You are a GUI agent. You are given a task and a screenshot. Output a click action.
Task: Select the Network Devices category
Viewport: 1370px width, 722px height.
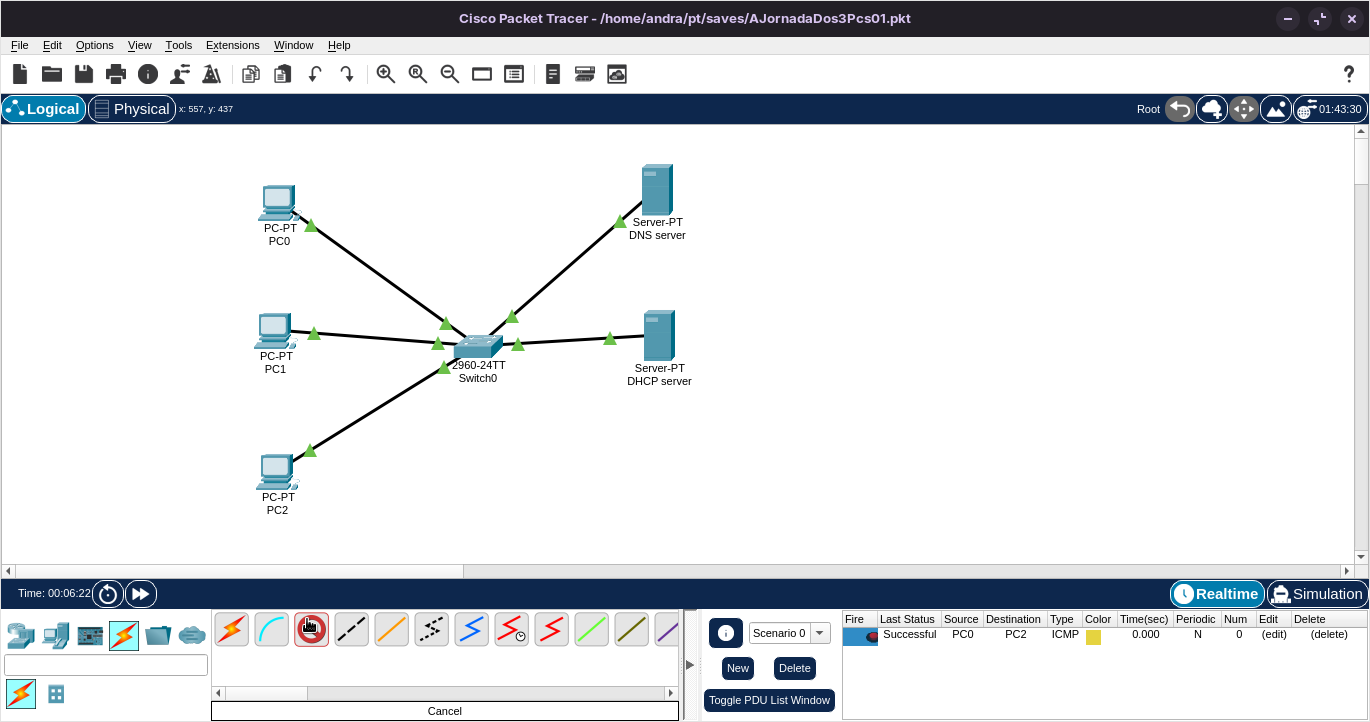tap(20, 635)
